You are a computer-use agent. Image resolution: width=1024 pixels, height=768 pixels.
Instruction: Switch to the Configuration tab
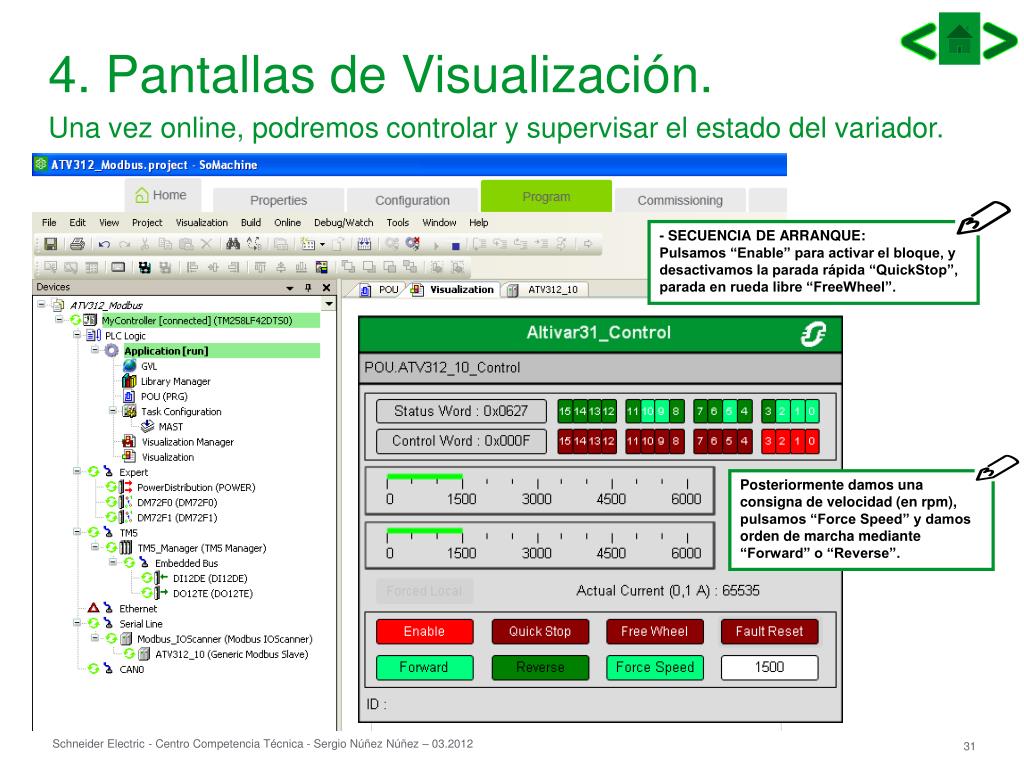pos(412,200)
